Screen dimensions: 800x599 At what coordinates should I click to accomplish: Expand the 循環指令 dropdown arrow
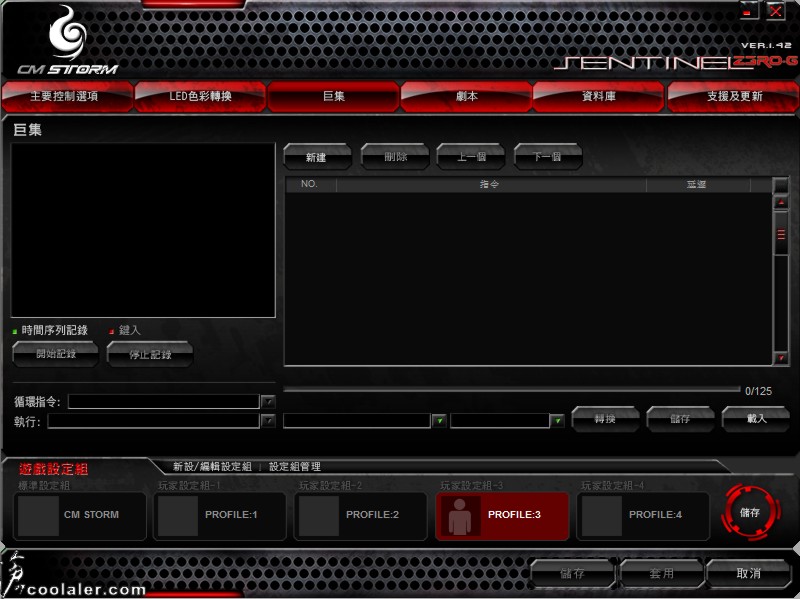point(268,402)
